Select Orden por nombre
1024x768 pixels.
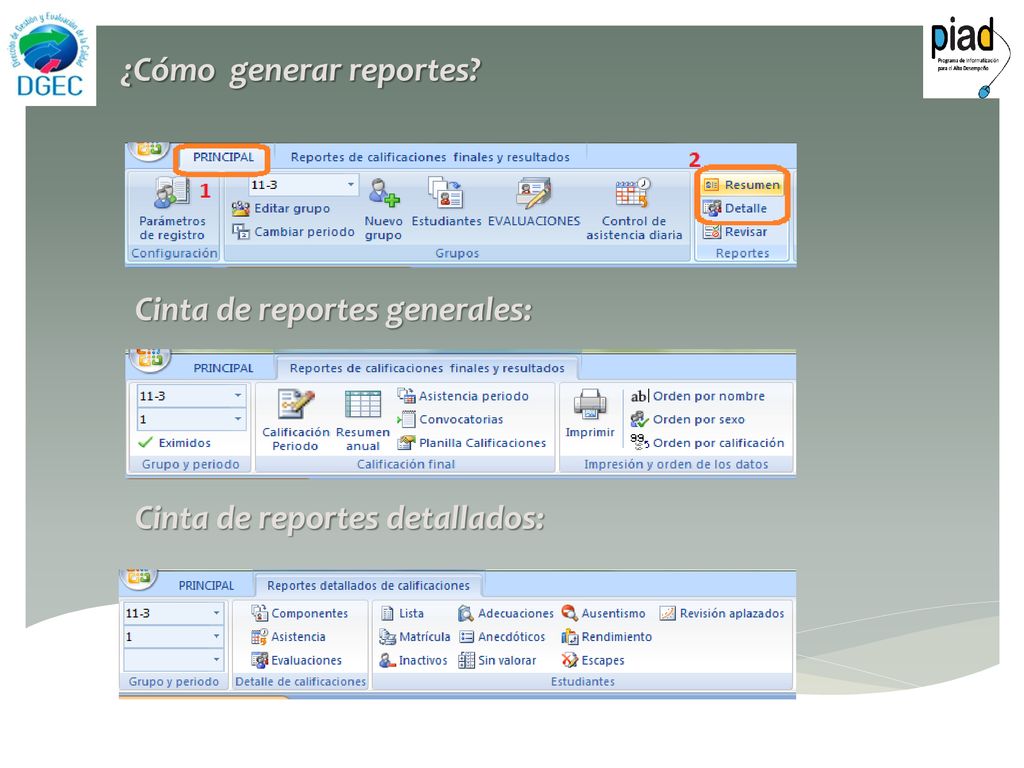[697, 396]
